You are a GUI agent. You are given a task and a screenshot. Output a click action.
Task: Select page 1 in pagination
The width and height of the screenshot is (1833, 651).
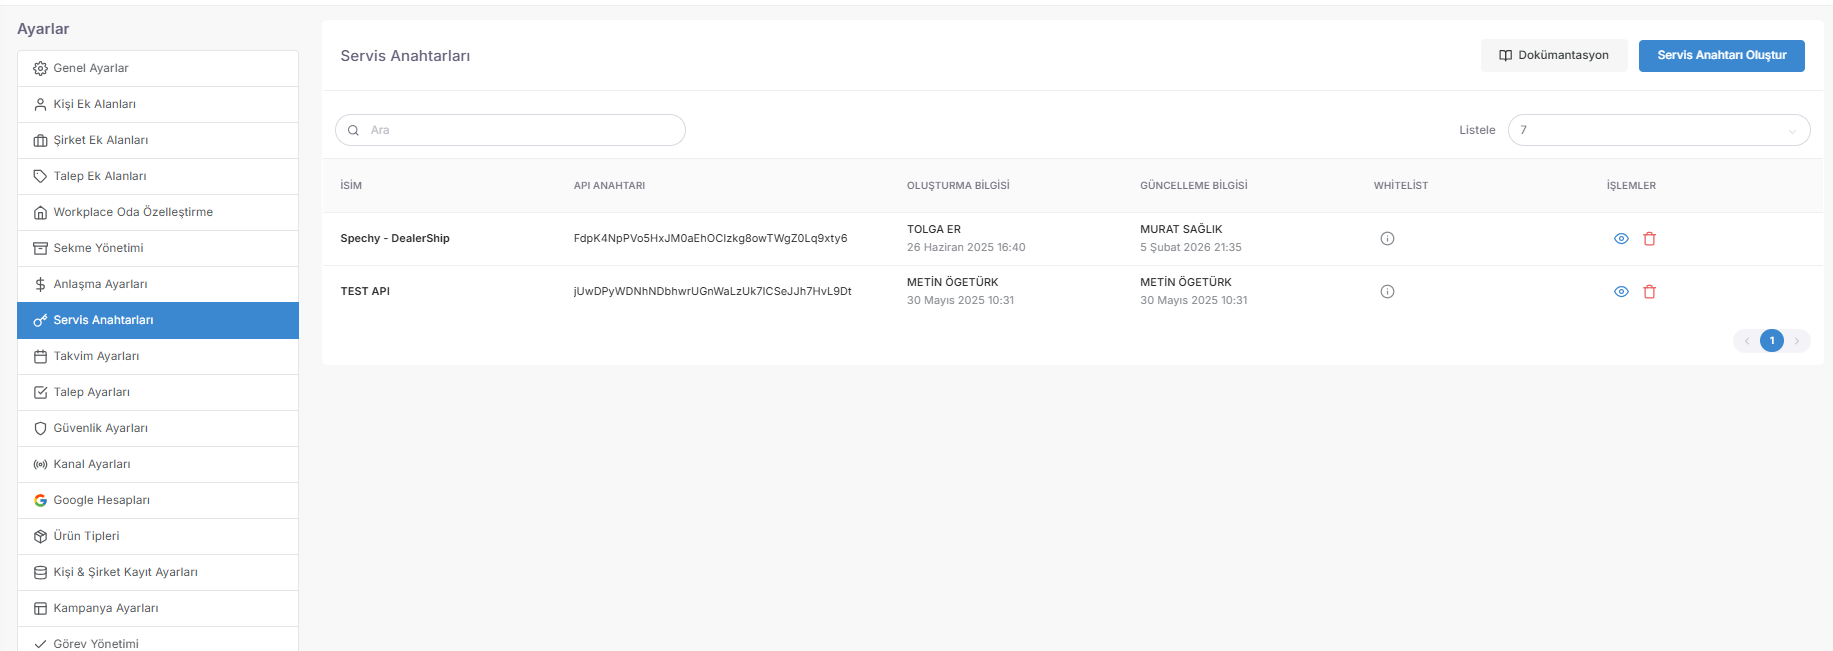tap(1772, 341)
